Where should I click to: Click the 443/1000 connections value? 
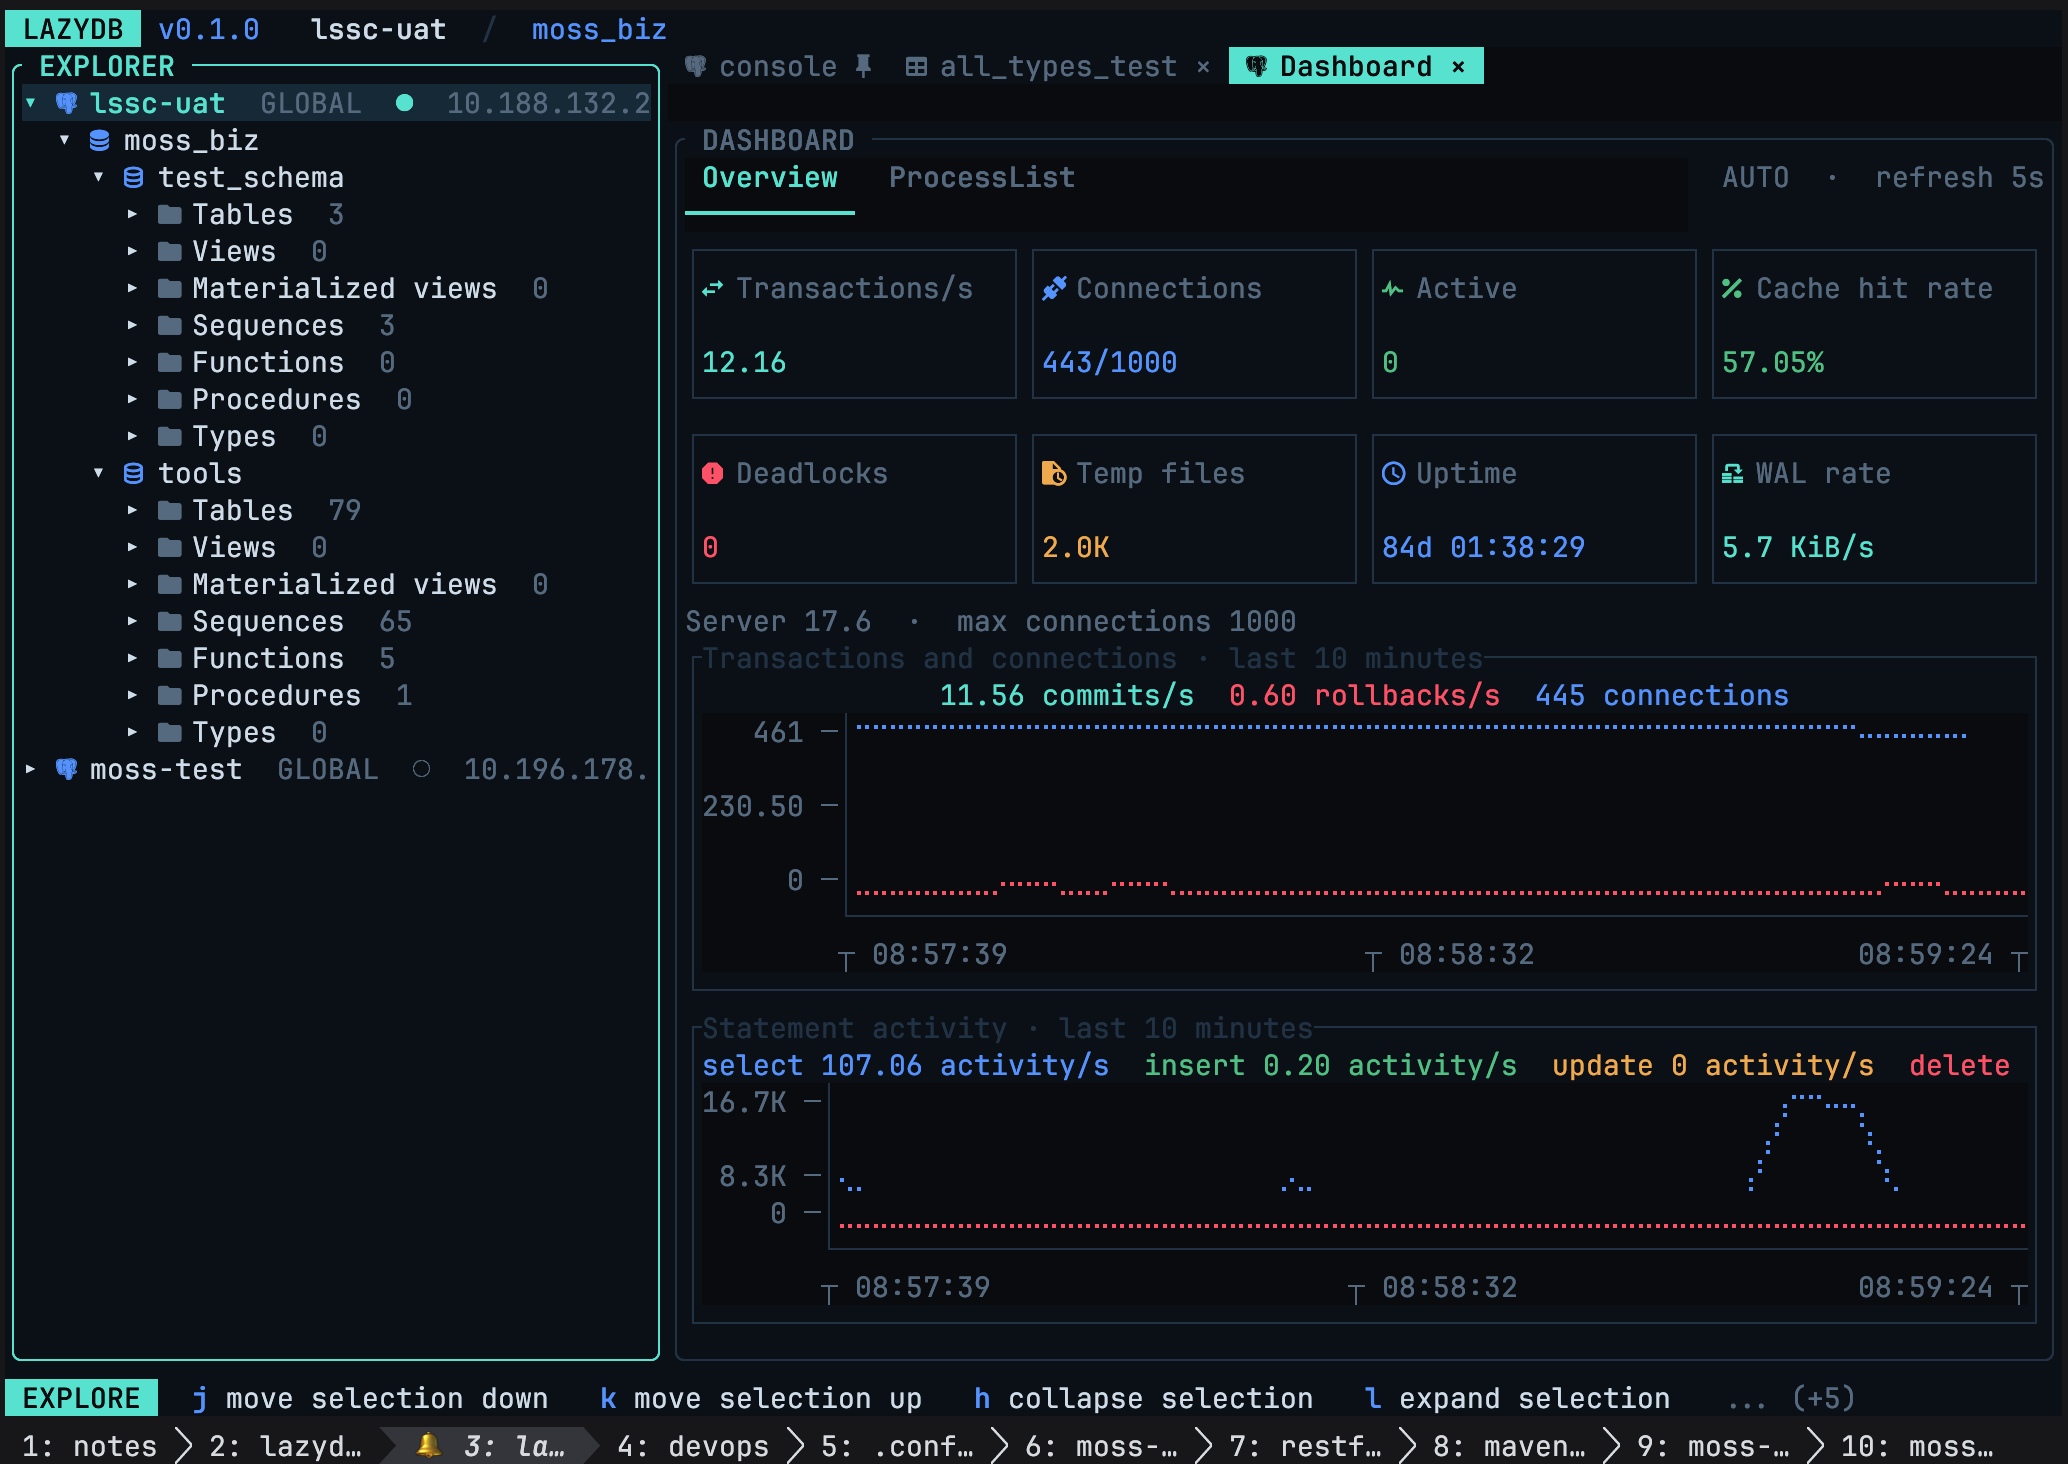(1109, 362)
